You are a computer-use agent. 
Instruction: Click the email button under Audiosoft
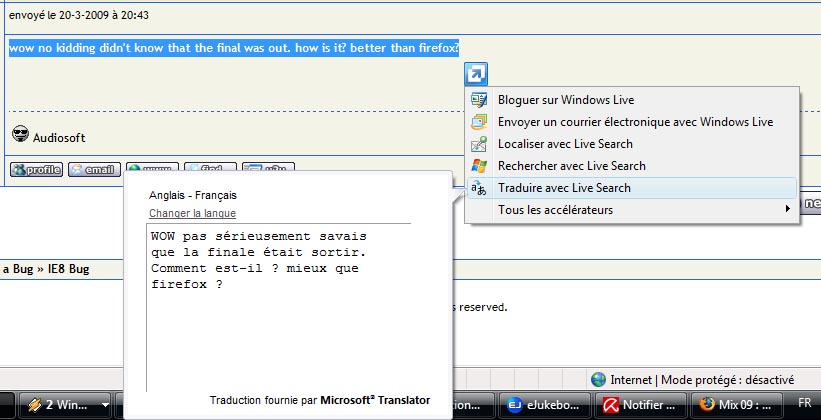point(94,170)
